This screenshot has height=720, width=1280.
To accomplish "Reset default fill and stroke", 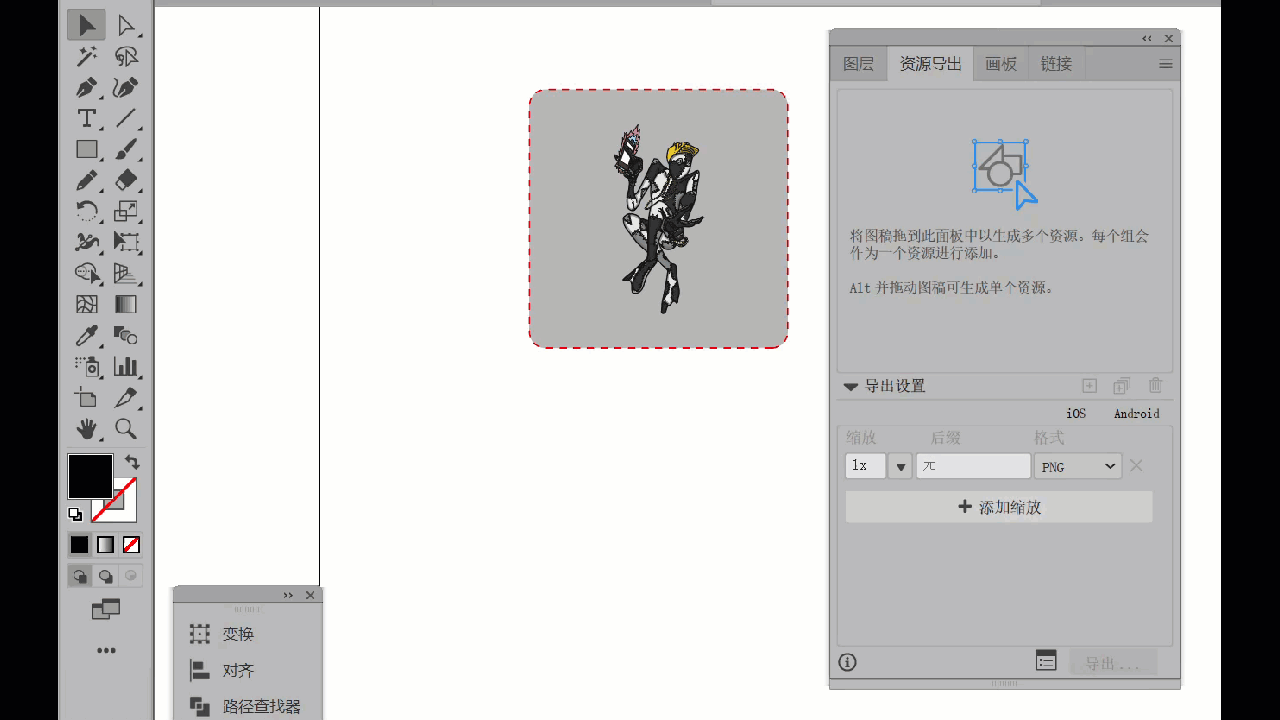I will point(75,514).
